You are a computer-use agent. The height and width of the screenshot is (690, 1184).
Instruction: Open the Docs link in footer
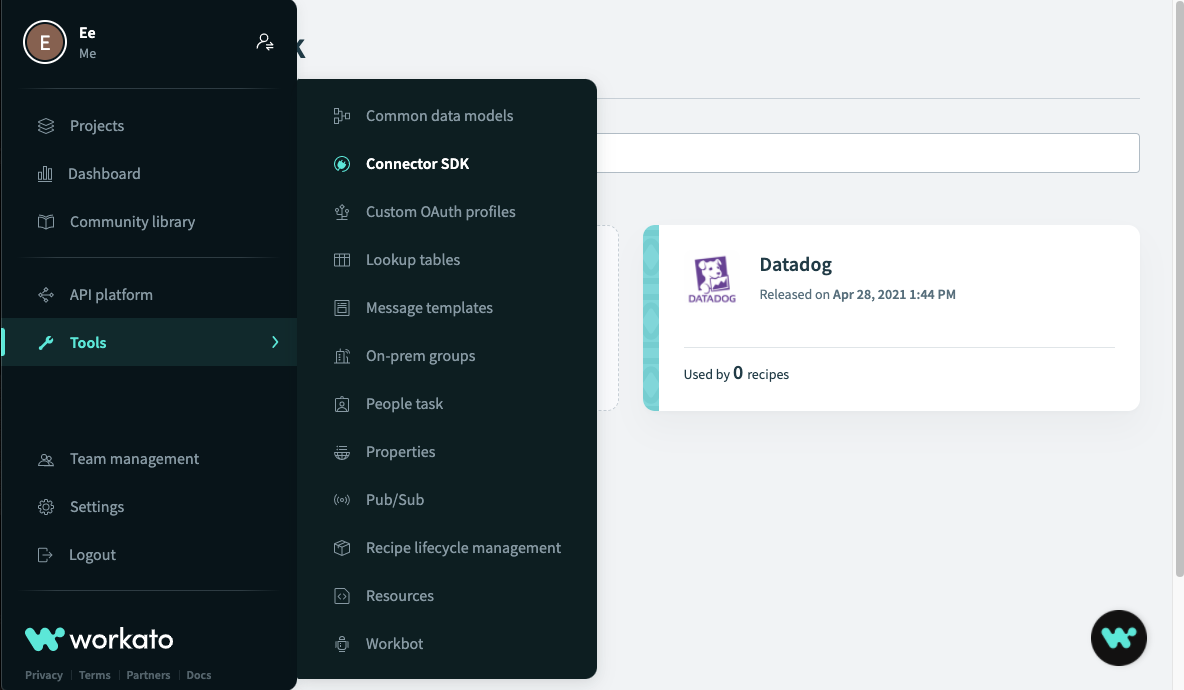tap(198, 675)
